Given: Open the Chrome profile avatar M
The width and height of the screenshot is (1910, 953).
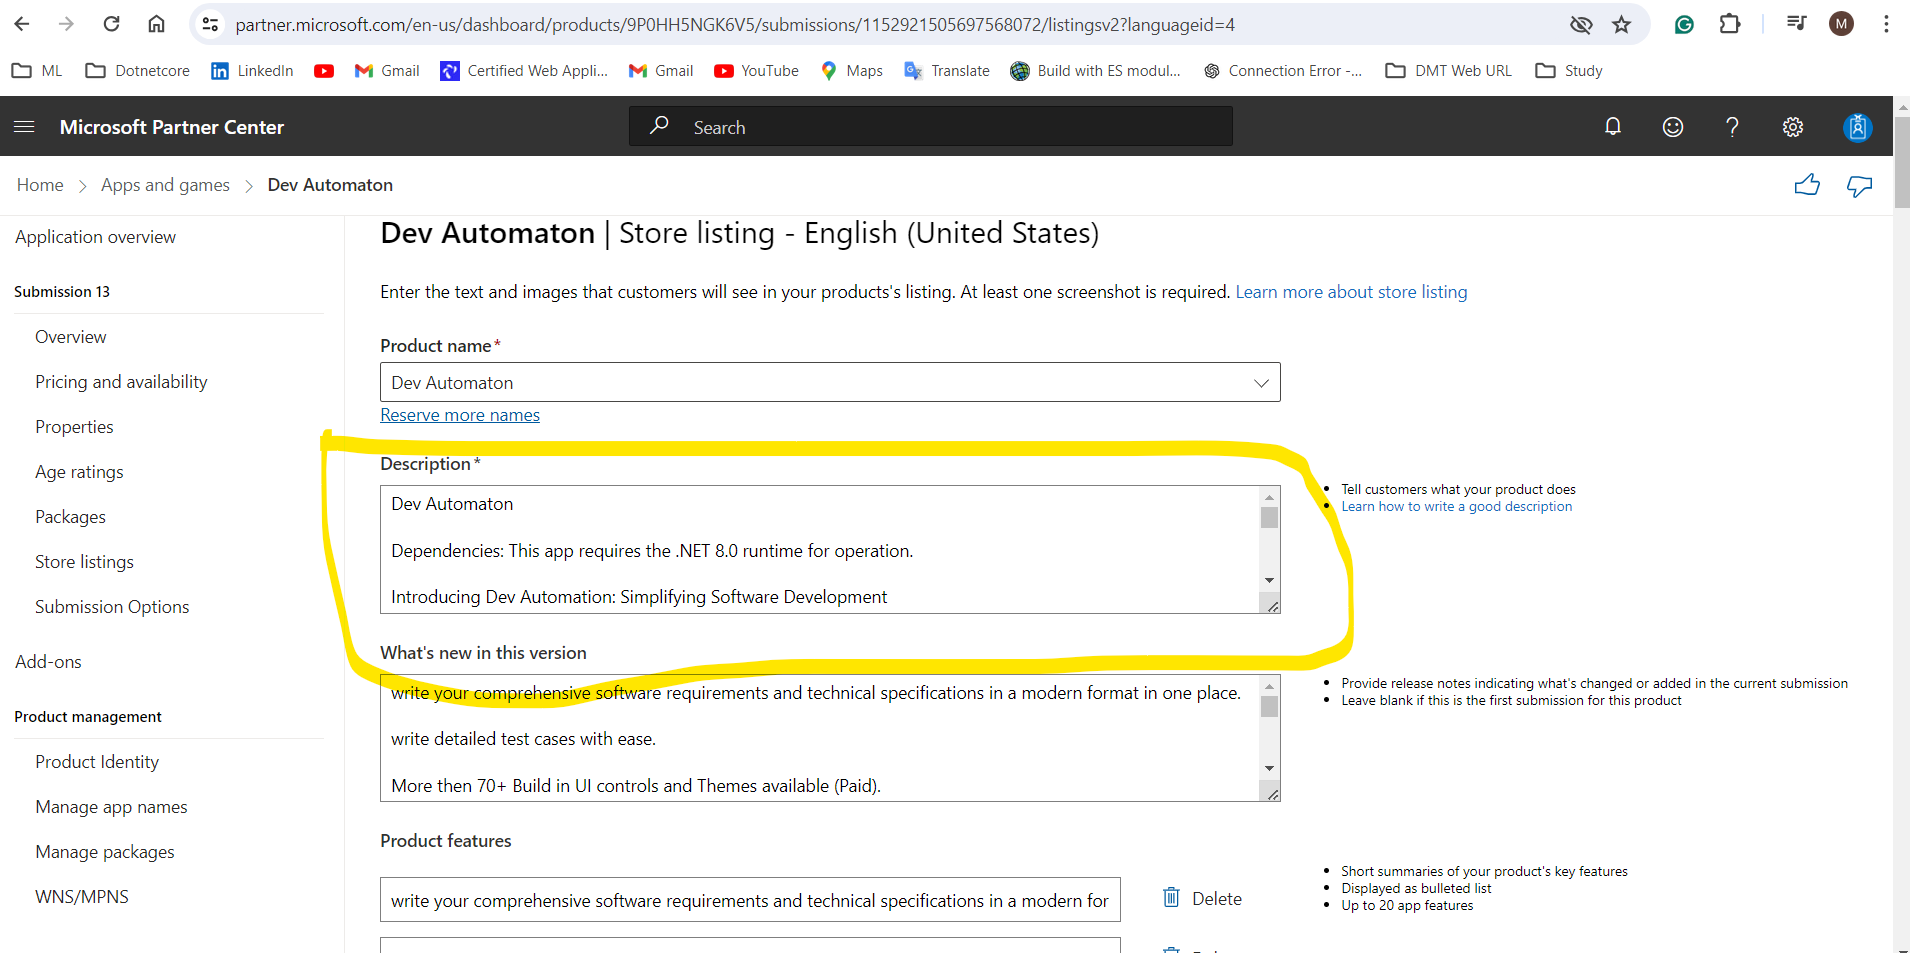Looking at the screenshot, I should tap(1841, 24).
